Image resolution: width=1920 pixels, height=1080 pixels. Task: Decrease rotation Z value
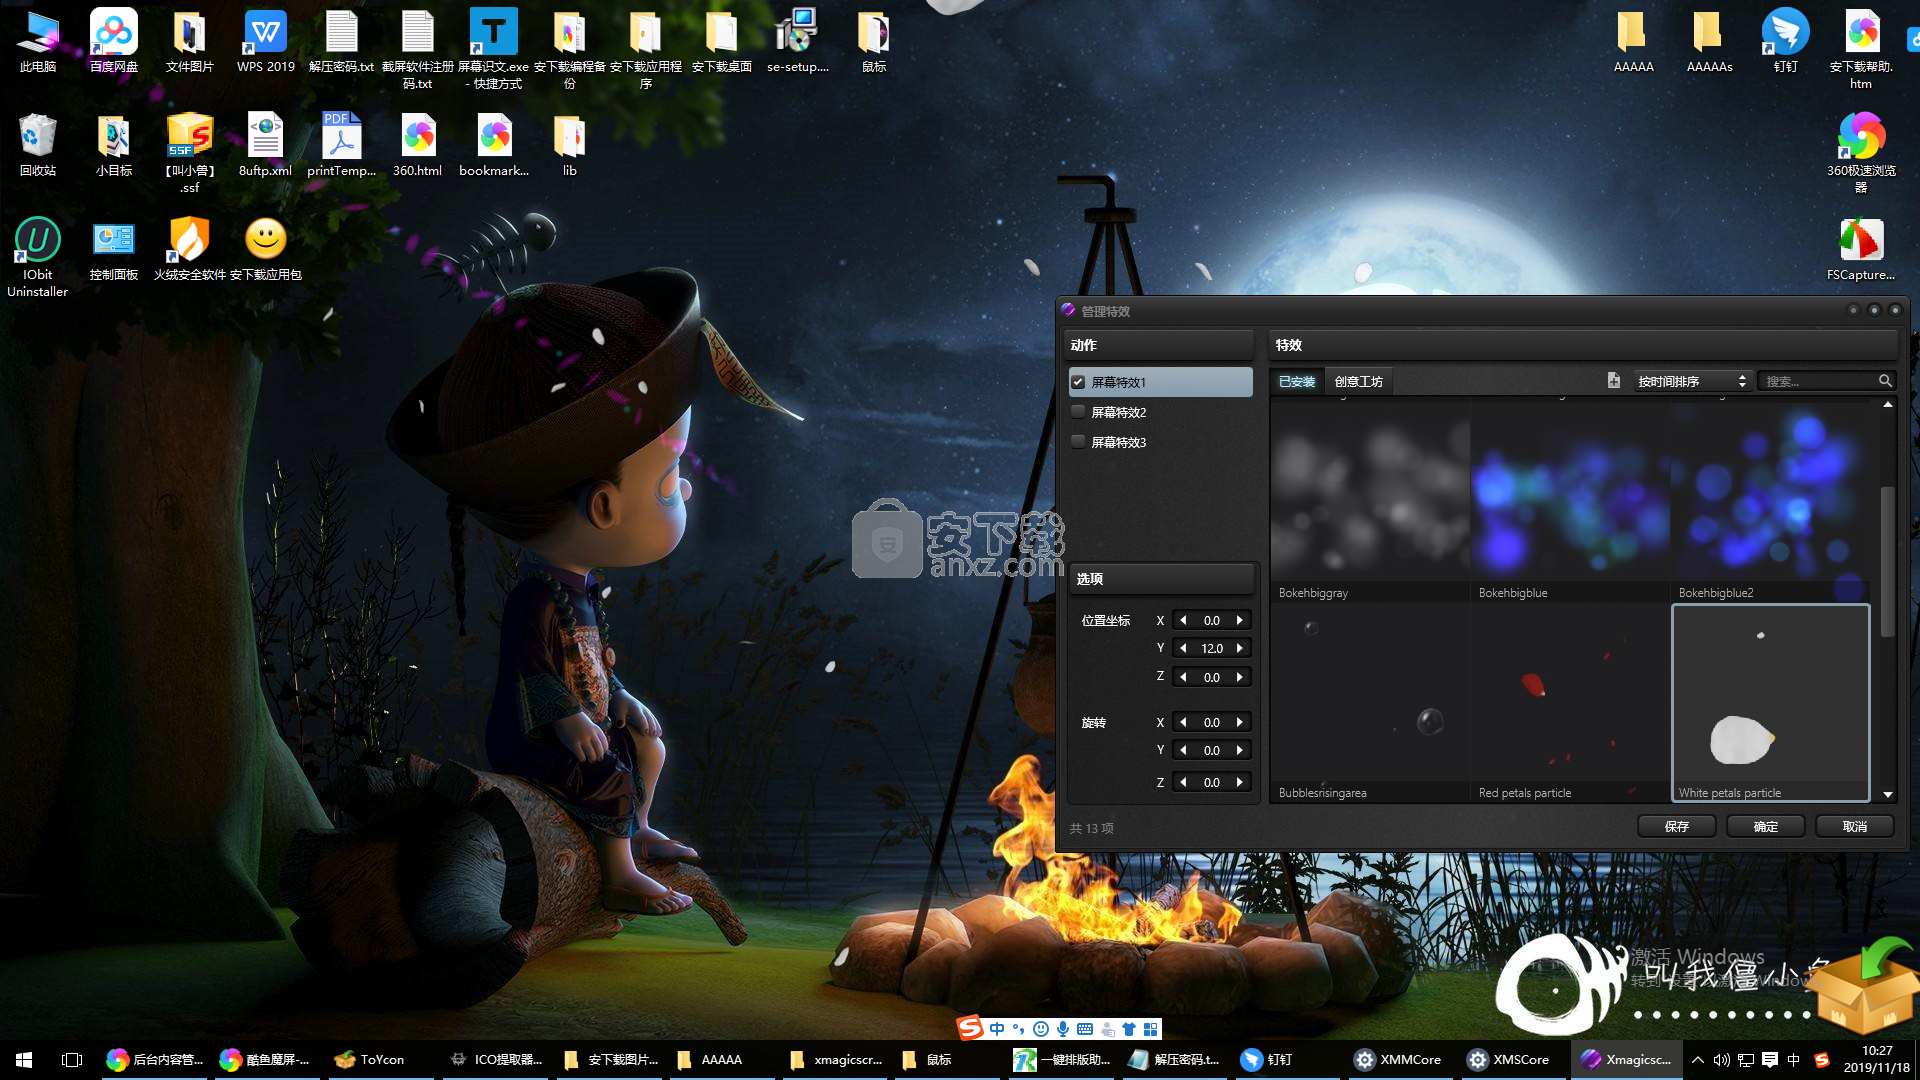tap(1184, 782)
